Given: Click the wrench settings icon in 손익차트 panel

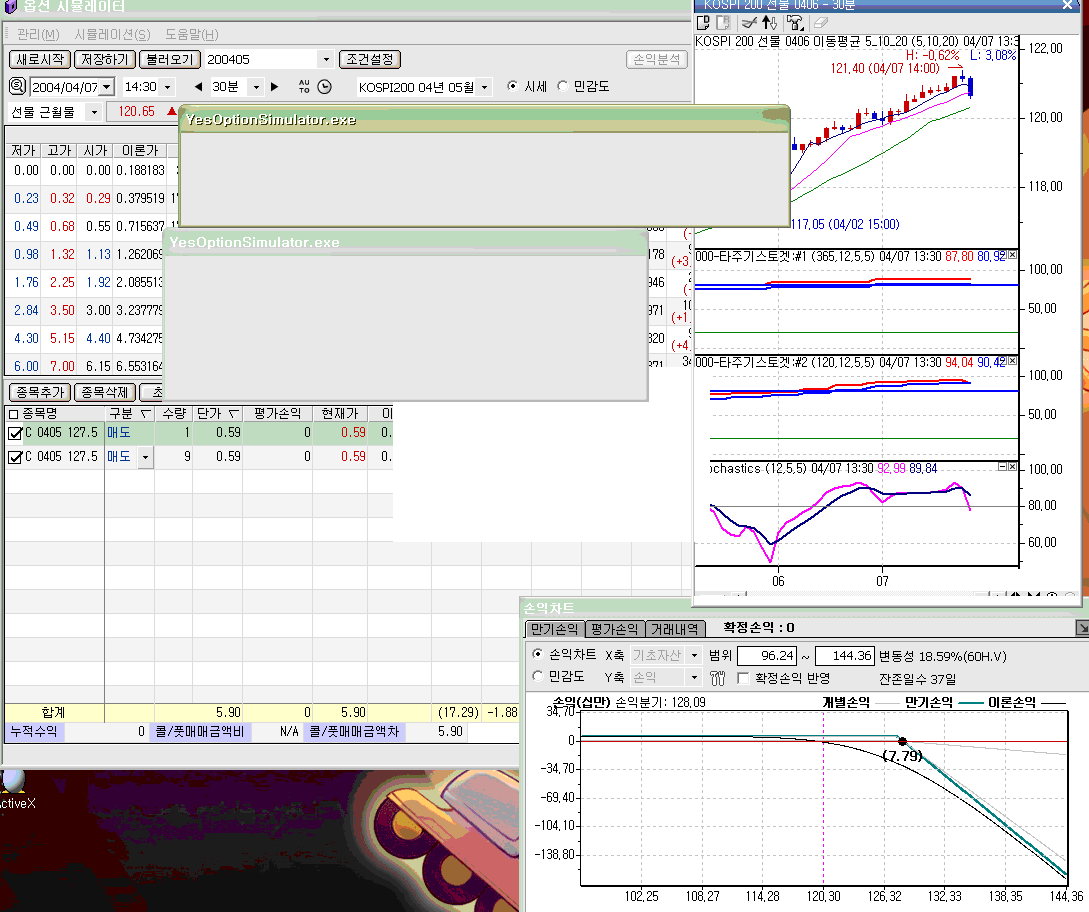Looking at the screenshot, I should tap(717, 678).
